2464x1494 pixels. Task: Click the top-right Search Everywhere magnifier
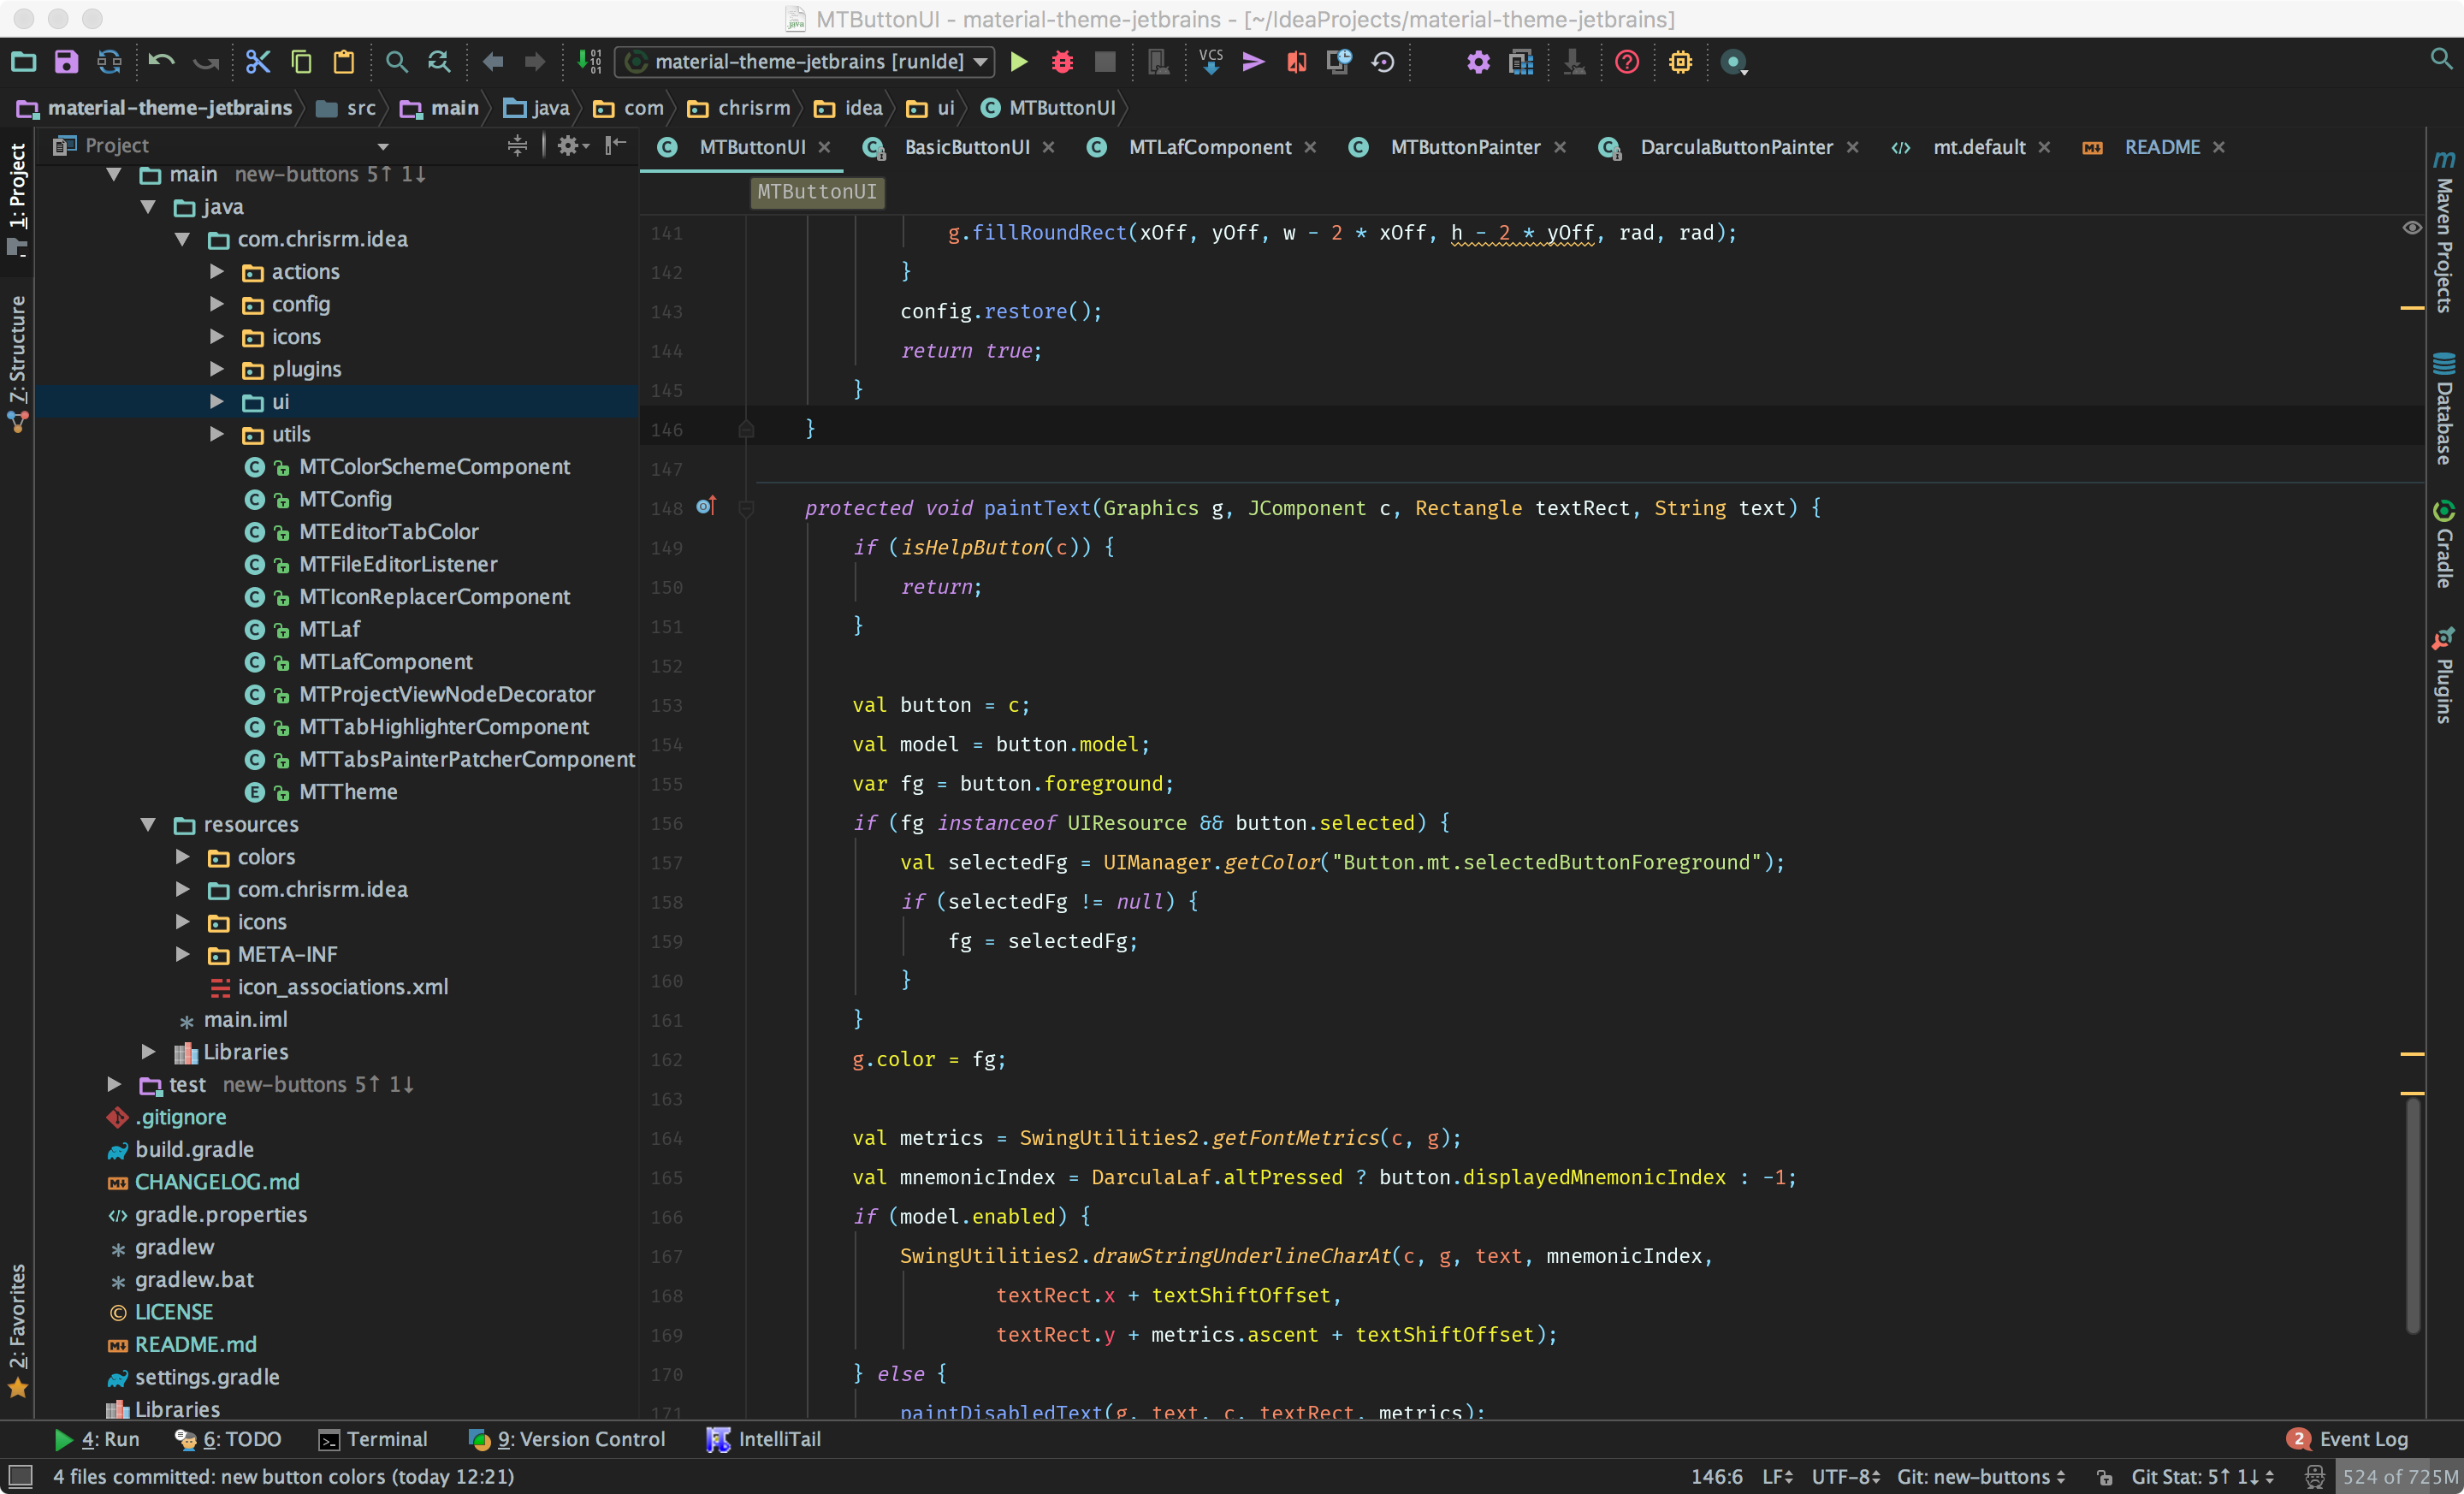[x=2441, y=59]
